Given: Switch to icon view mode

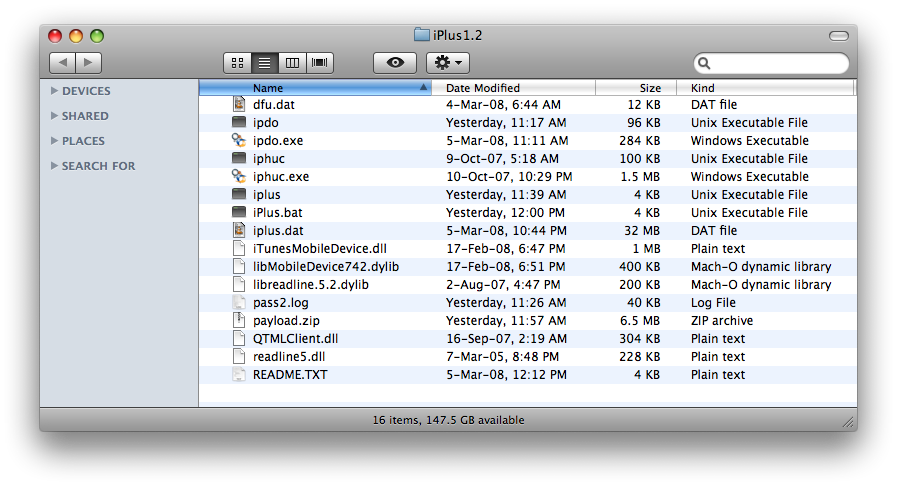Looking at the screenshot, I should coord(237,63).
